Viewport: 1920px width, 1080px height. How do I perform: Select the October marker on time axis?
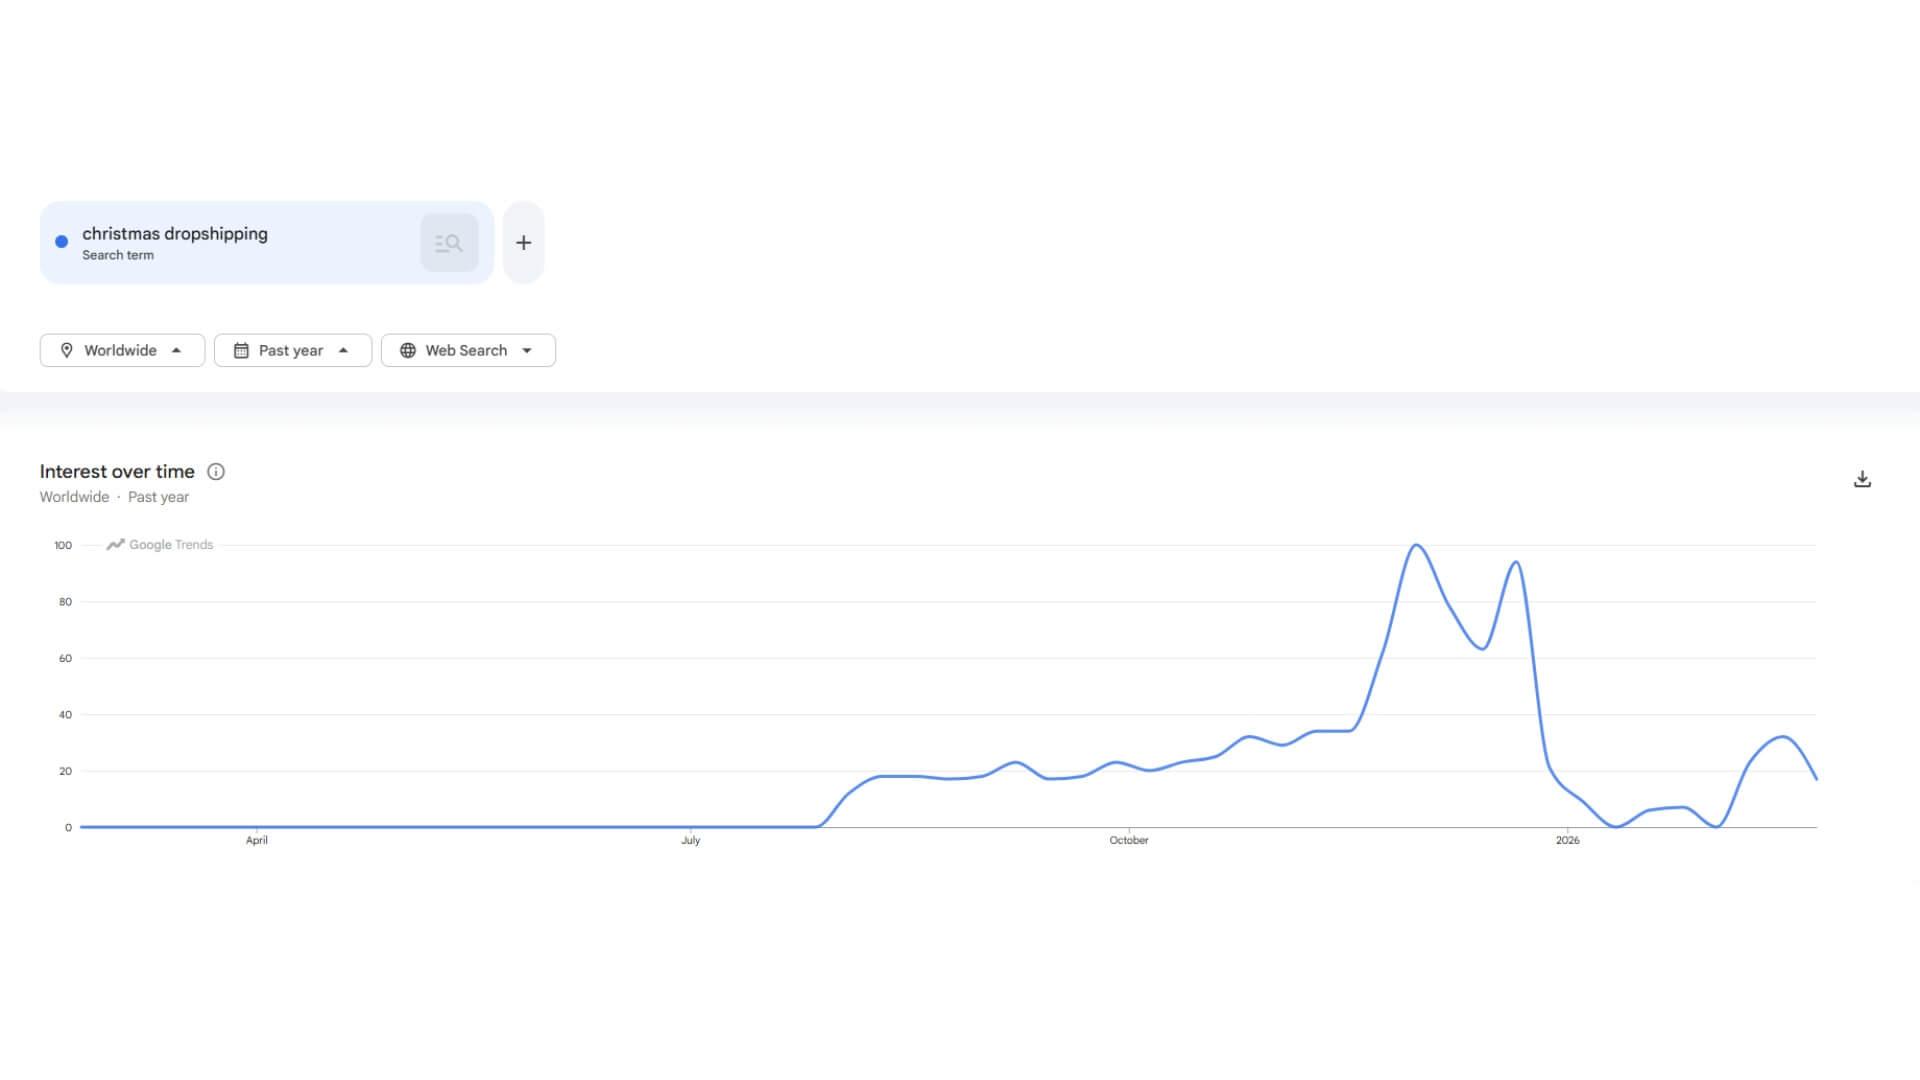click(x=1129, y=840)
